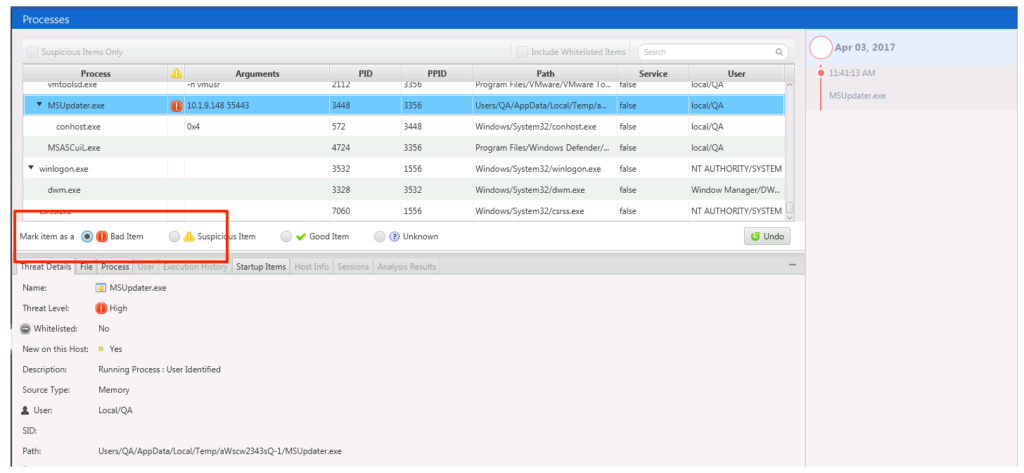This screenshot has height=473, width=1024.
Task: Open the Execution History tab
Action: click(195, 267)
